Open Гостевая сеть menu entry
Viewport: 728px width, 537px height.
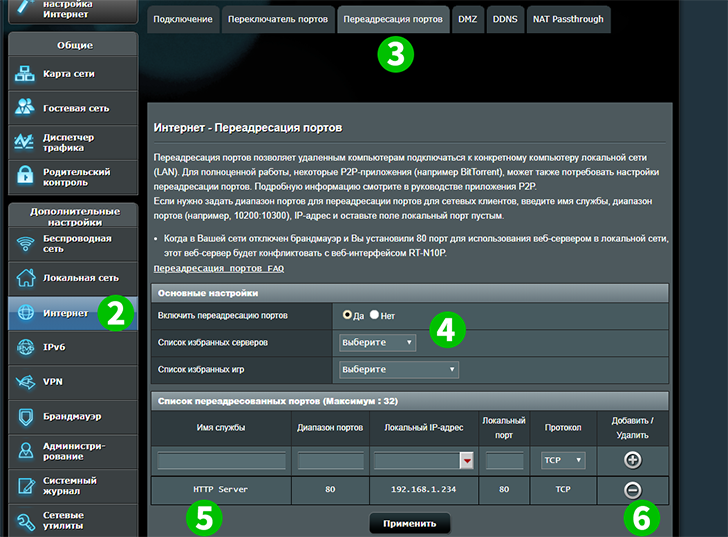point(73,108)
